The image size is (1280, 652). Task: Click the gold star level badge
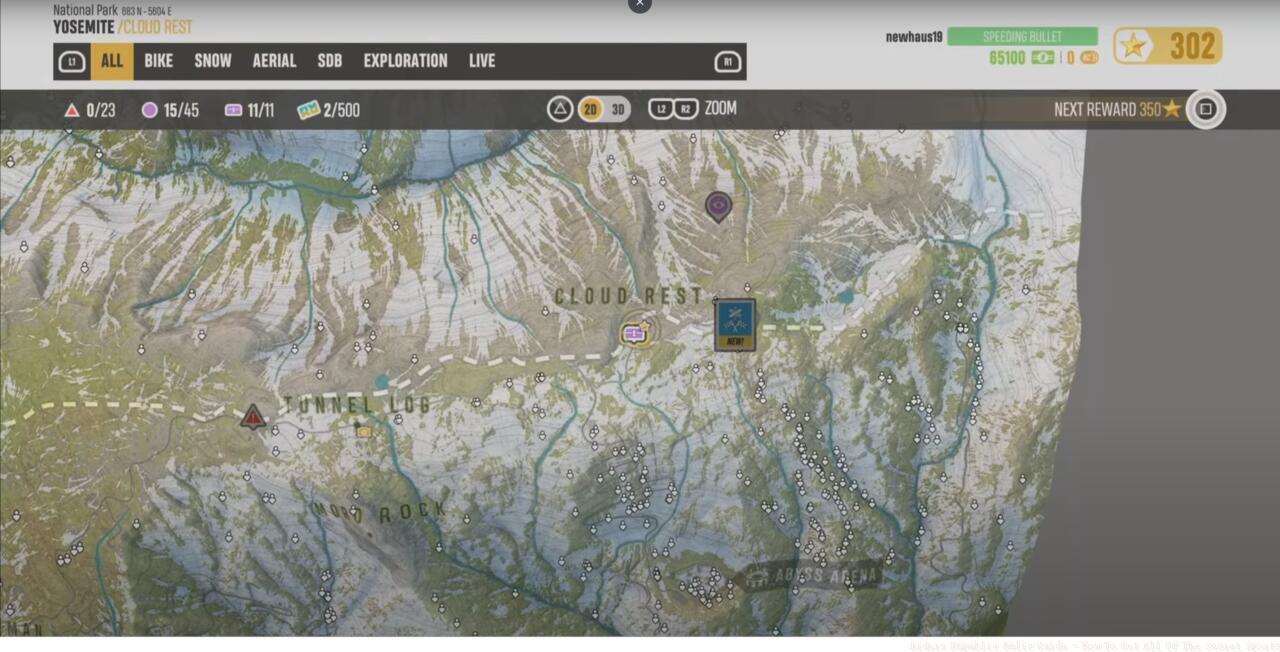point(1167,46)
